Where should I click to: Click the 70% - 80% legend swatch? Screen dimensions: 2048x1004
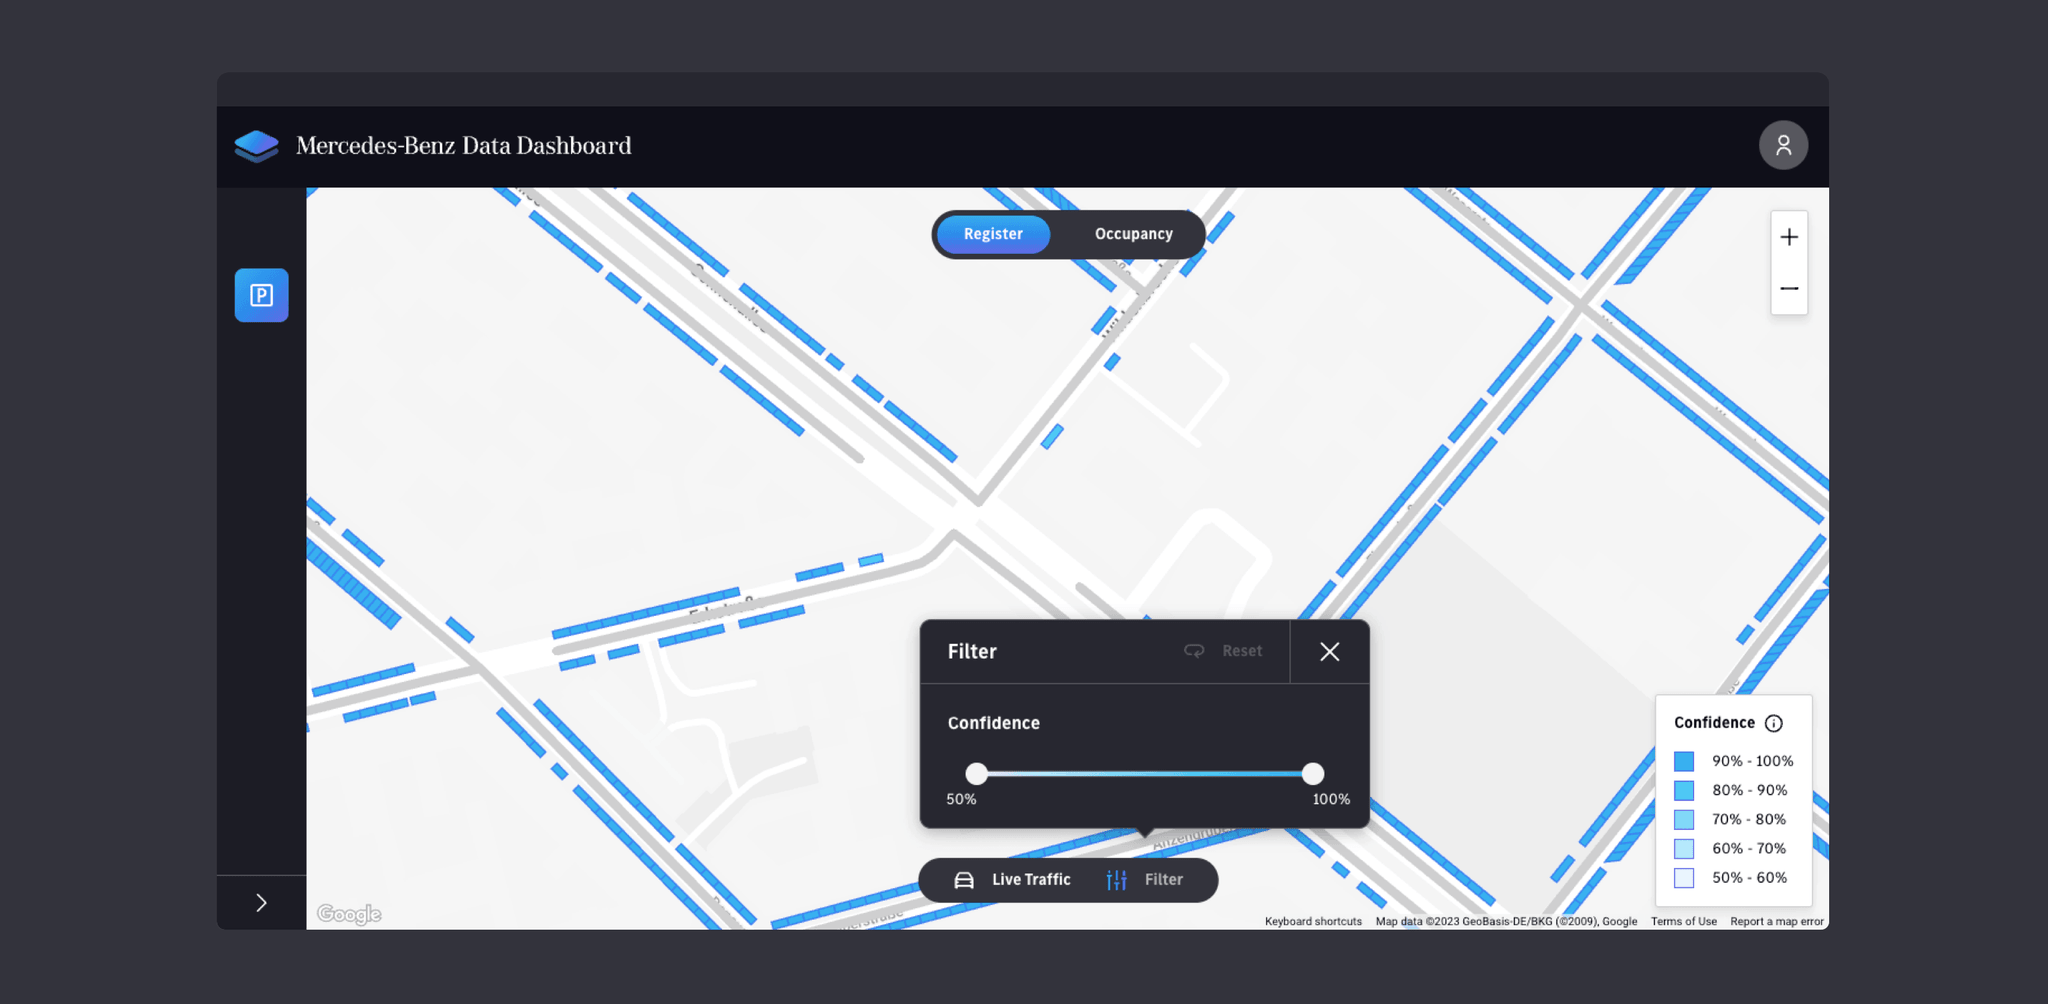point(1684,819)
